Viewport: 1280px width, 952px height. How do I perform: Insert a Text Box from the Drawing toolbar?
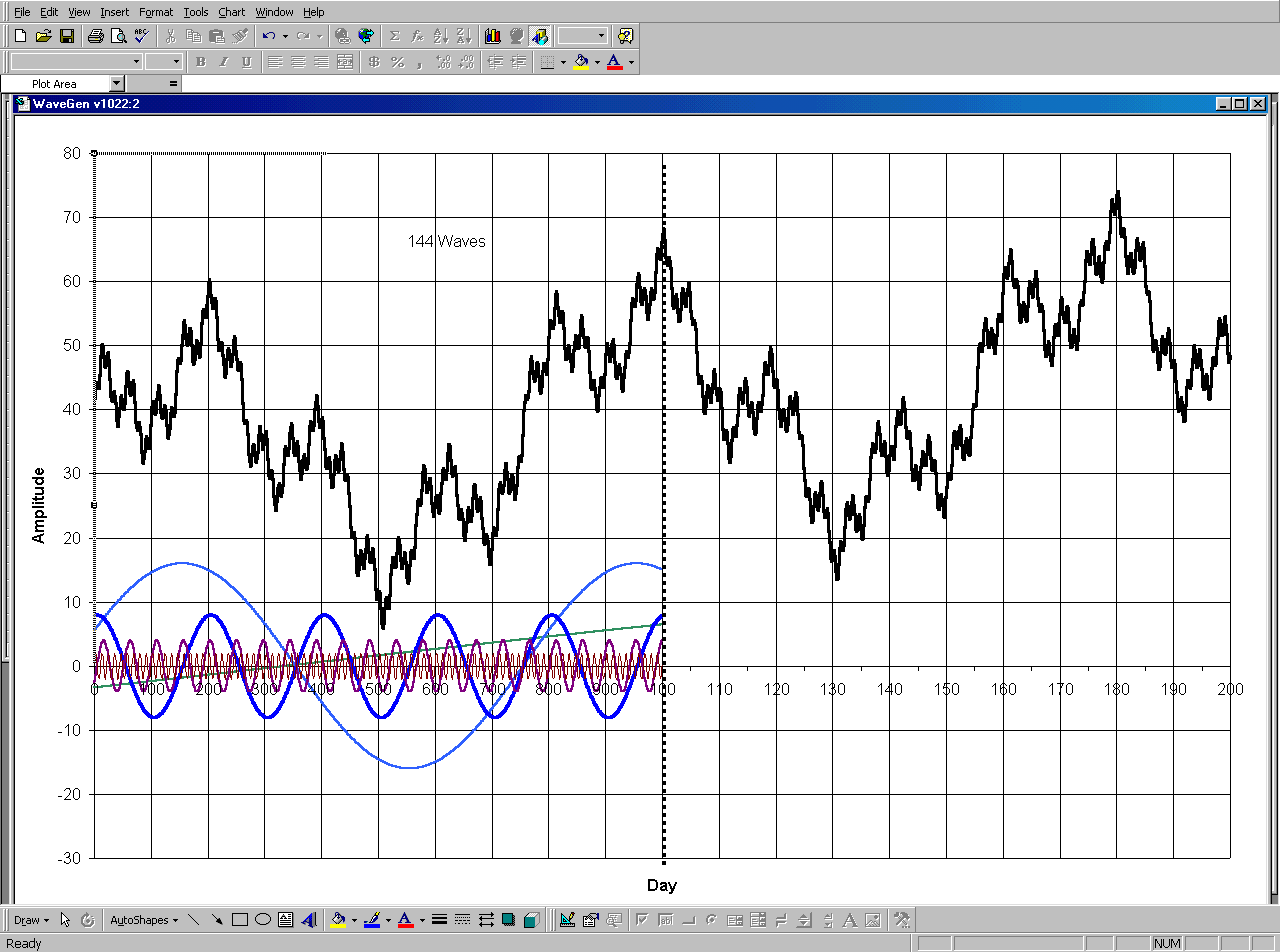coord(286,920)
